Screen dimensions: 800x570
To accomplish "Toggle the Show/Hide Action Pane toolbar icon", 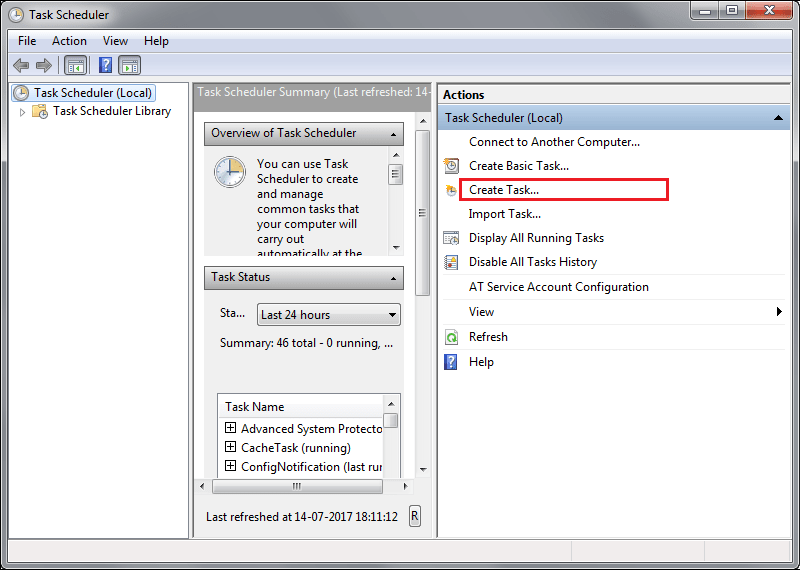I will pos(130,65).
